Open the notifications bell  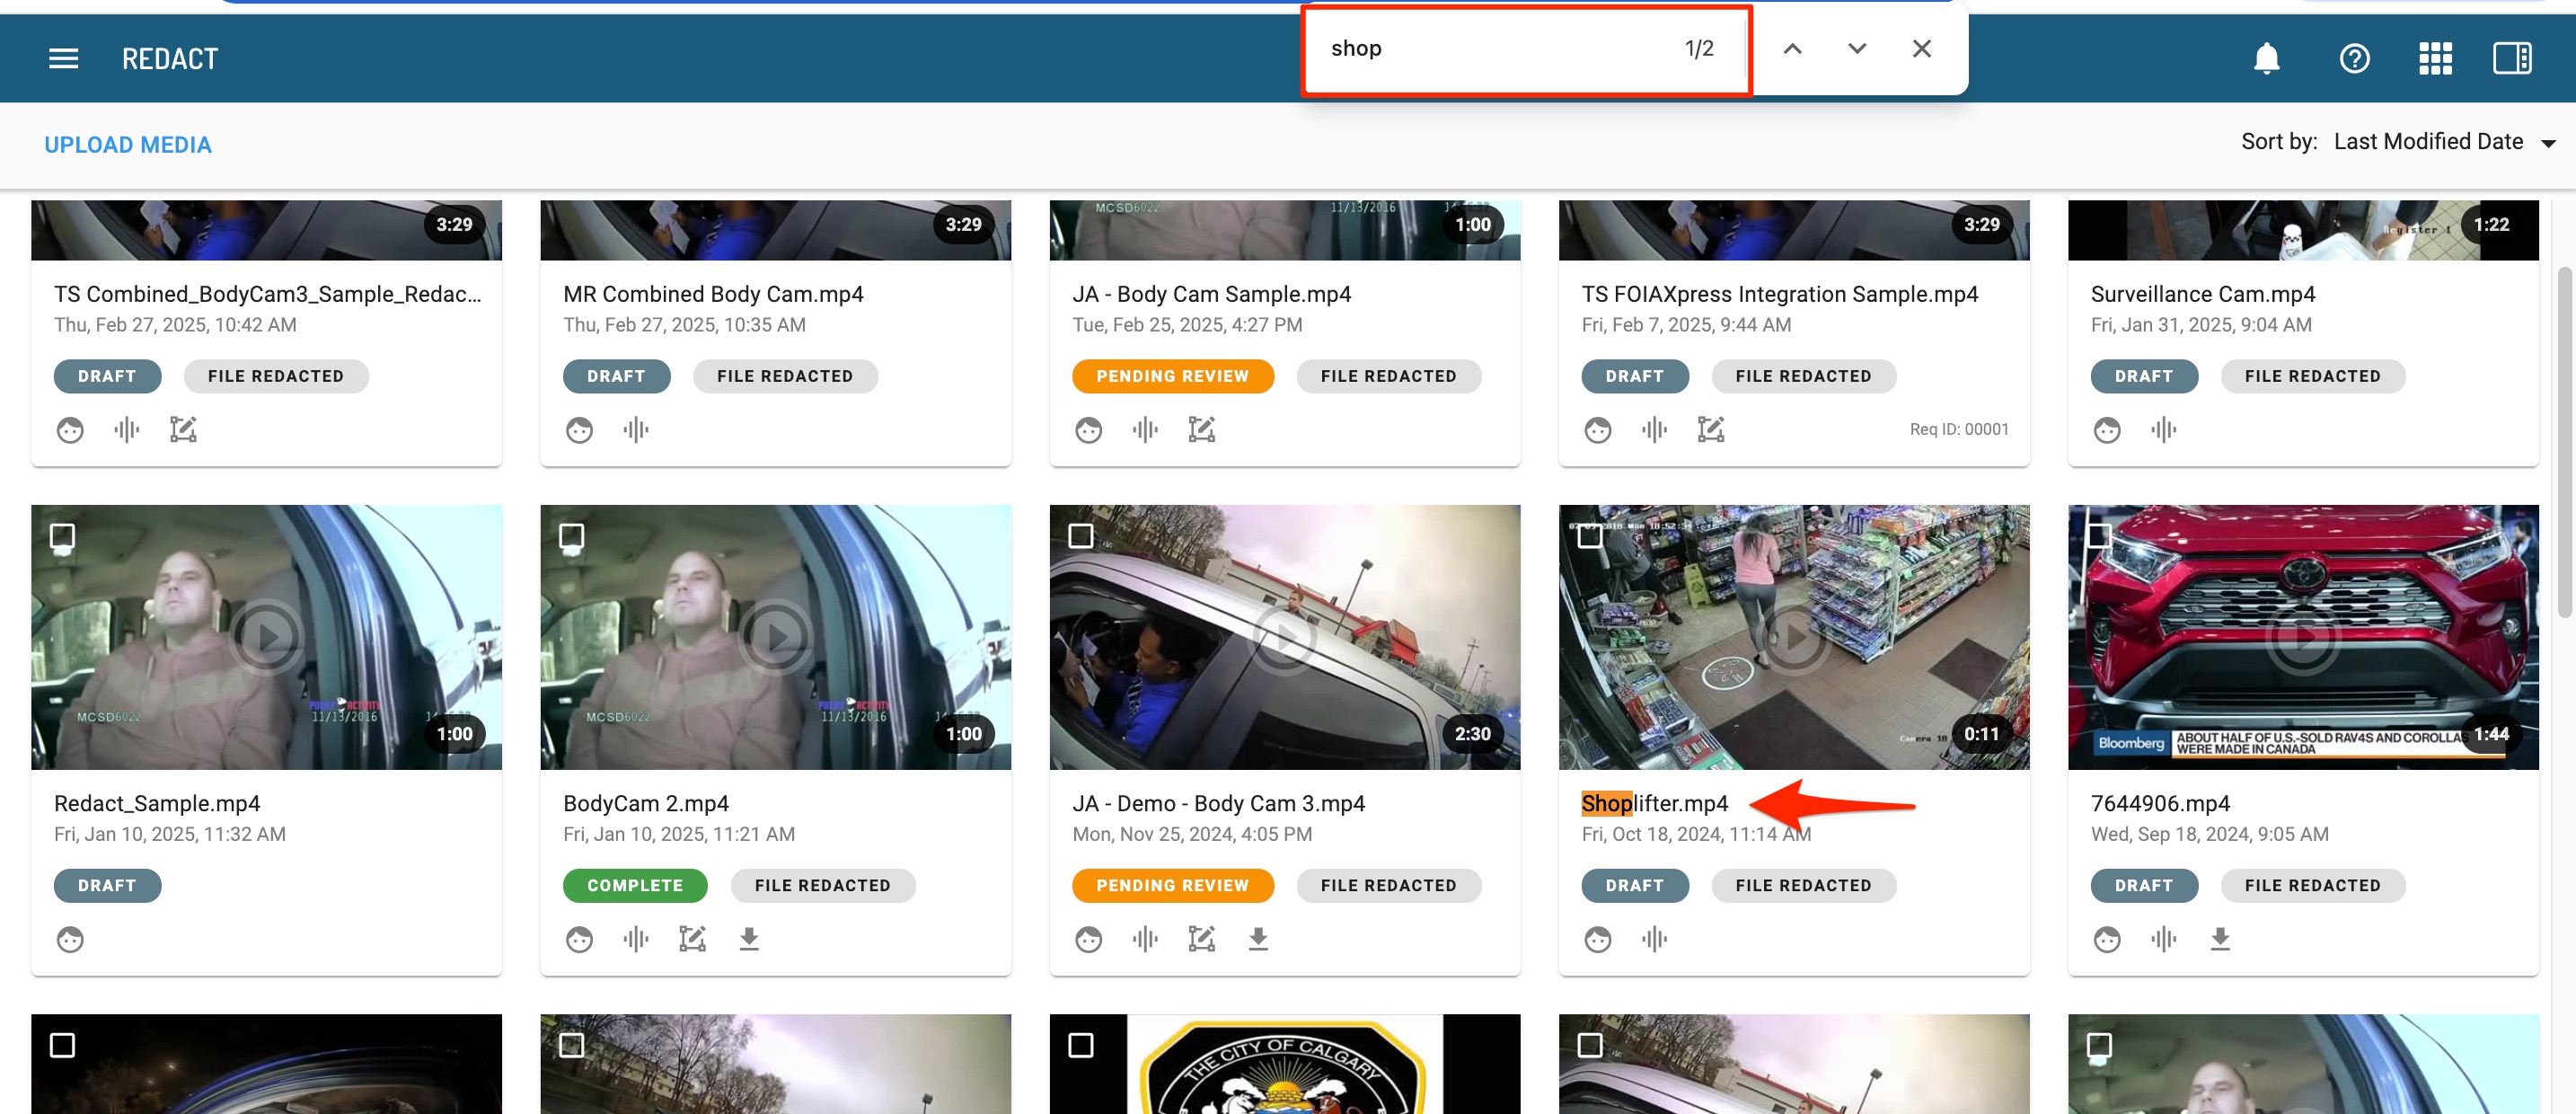click(x=2266, y=59)
